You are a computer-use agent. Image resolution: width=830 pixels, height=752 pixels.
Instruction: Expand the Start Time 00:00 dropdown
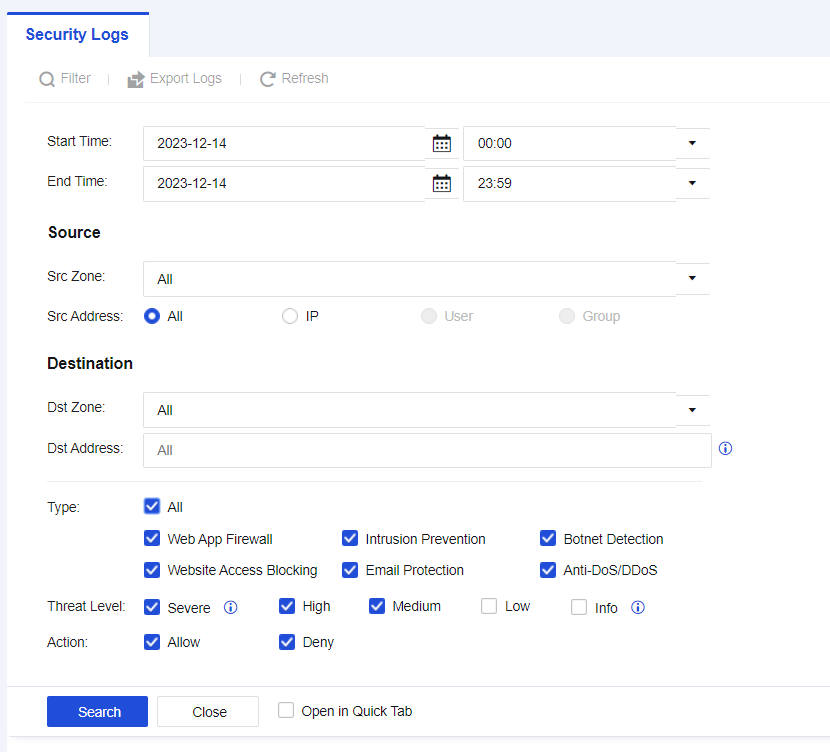[692, 143]
